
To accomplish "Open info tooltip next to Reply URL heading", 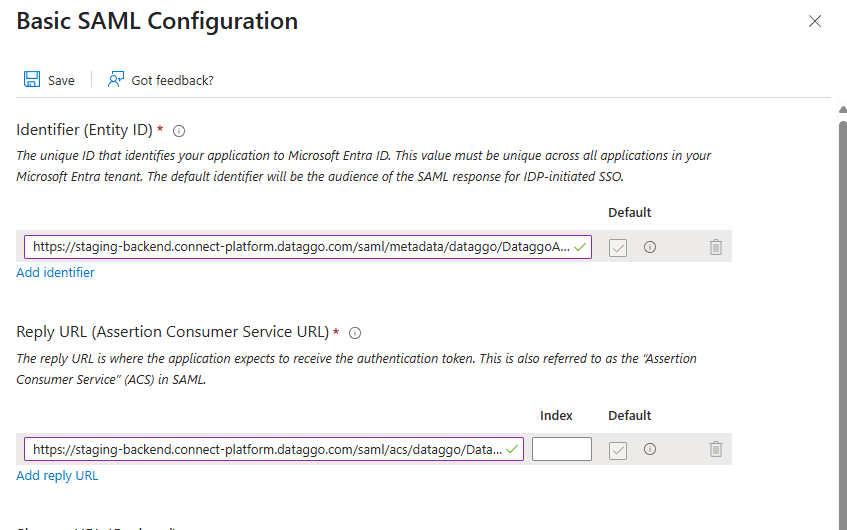I will coord(355,333).
